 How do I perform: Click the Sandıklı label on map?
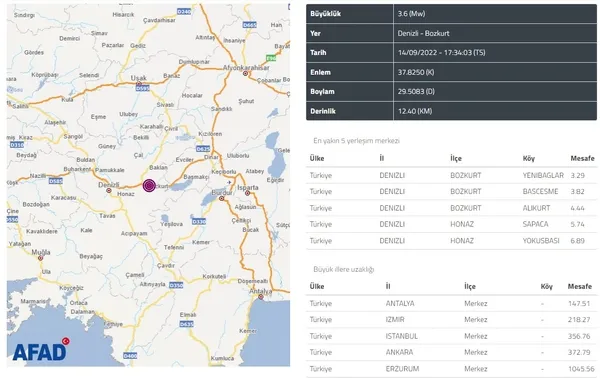tap(221, 109)
